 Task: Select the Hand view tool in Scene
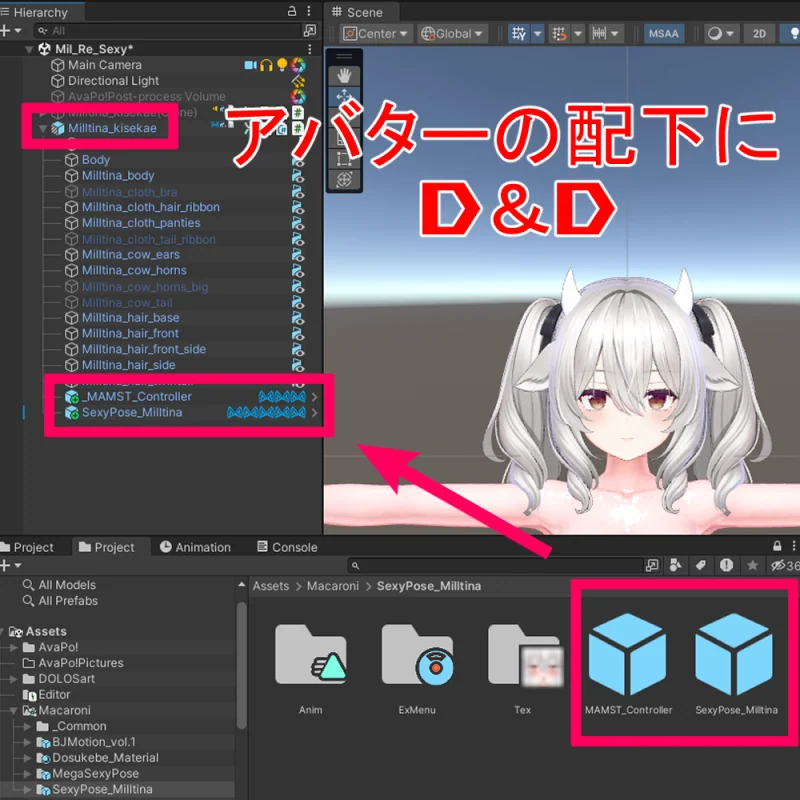(x=344, y=76)
